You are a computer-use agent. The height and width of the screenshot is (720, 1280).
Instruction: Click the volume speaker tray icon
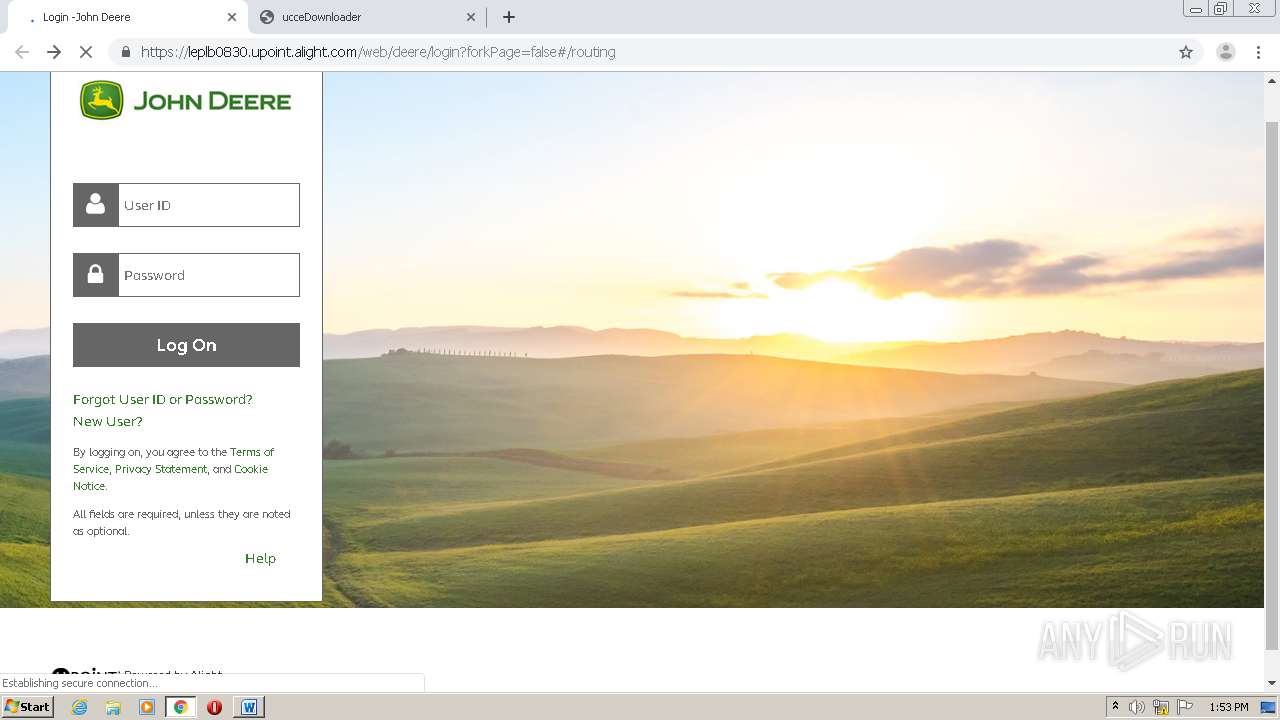[x=1137, y=707]
